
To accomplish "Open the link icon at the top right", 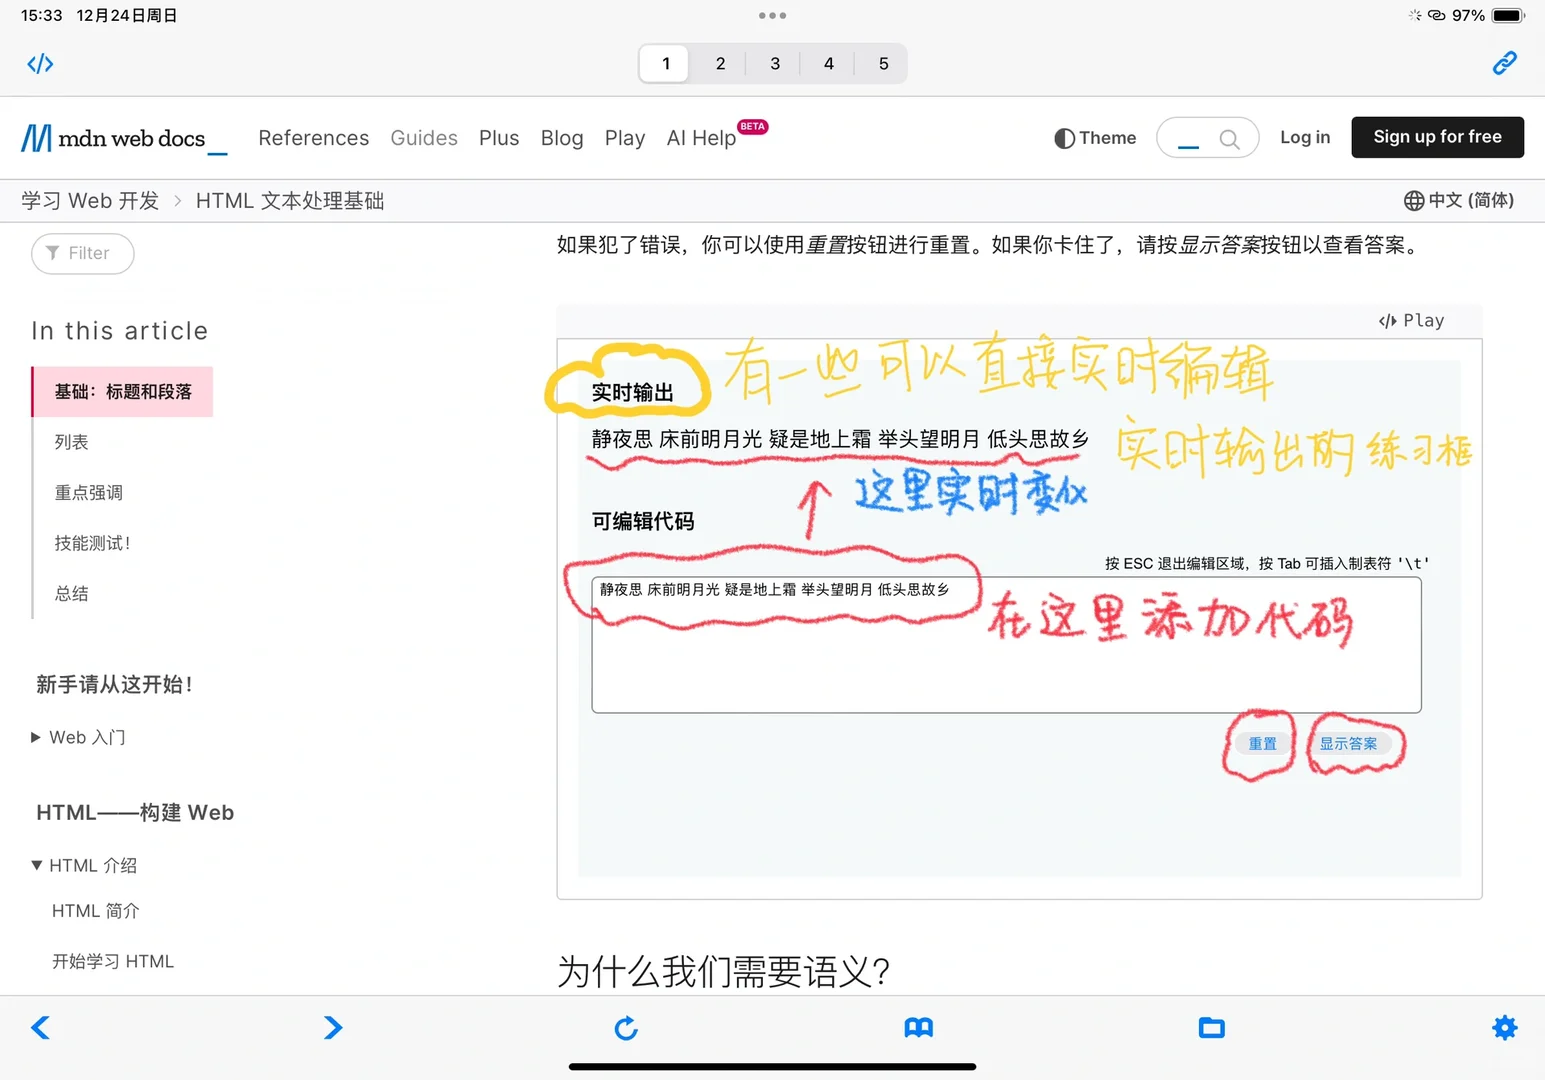I will [1504, 63].
